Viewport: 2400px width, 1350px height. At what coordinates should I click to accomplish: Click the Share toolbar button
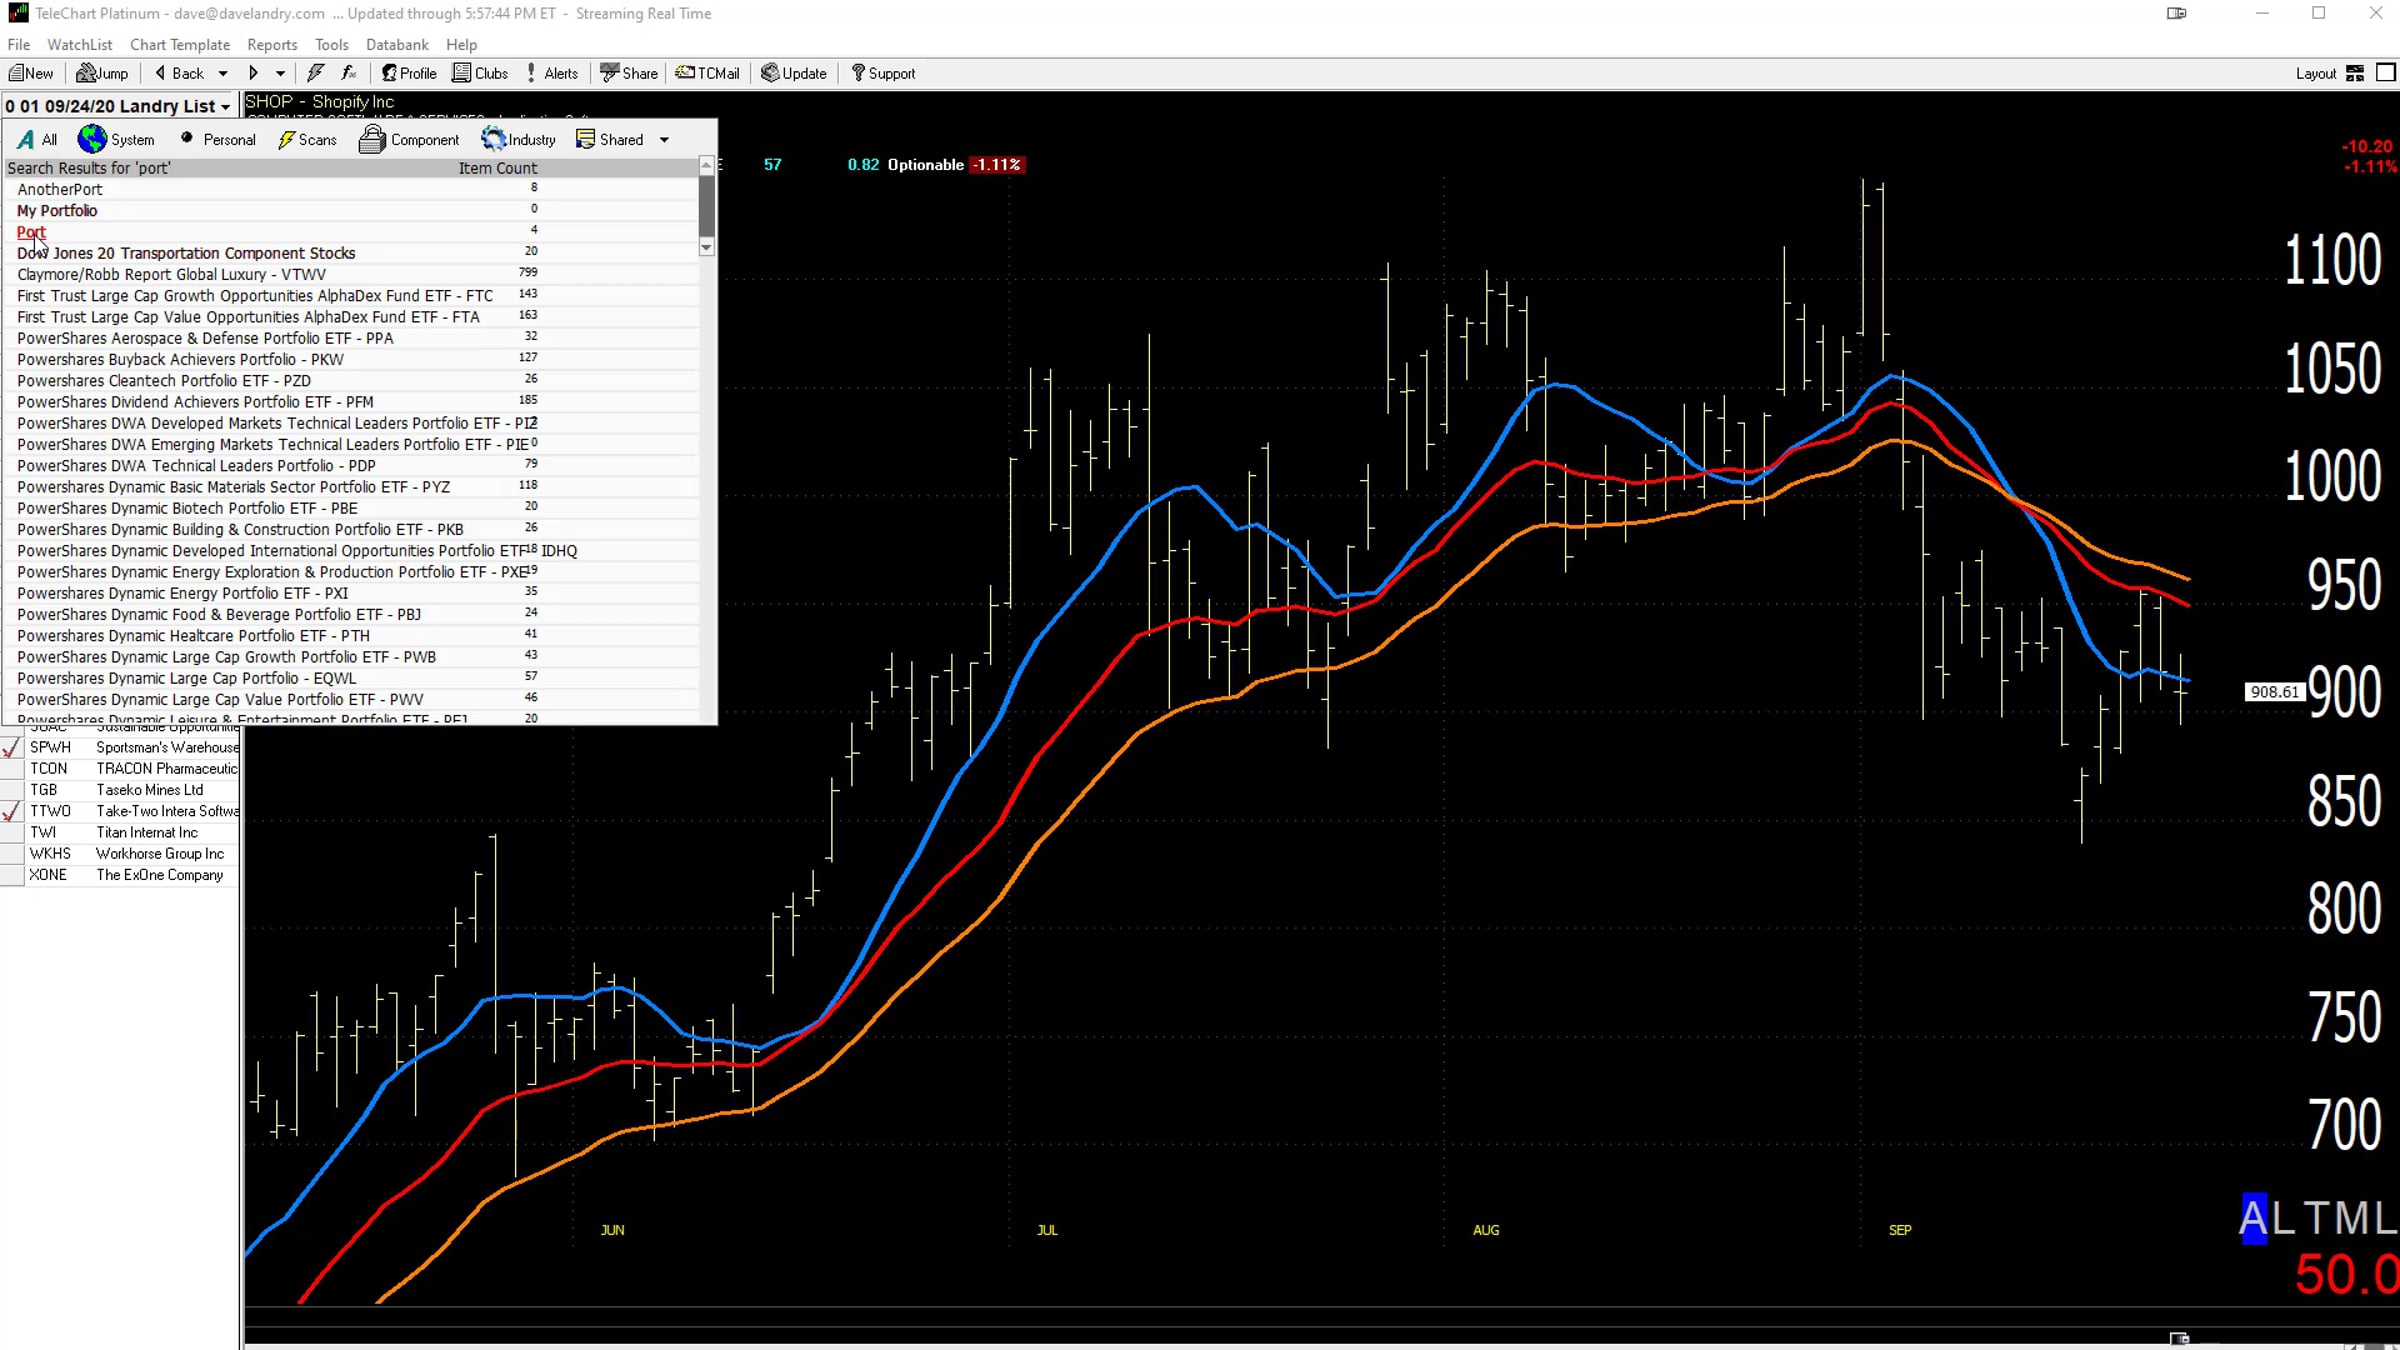[x=628, y=73]
